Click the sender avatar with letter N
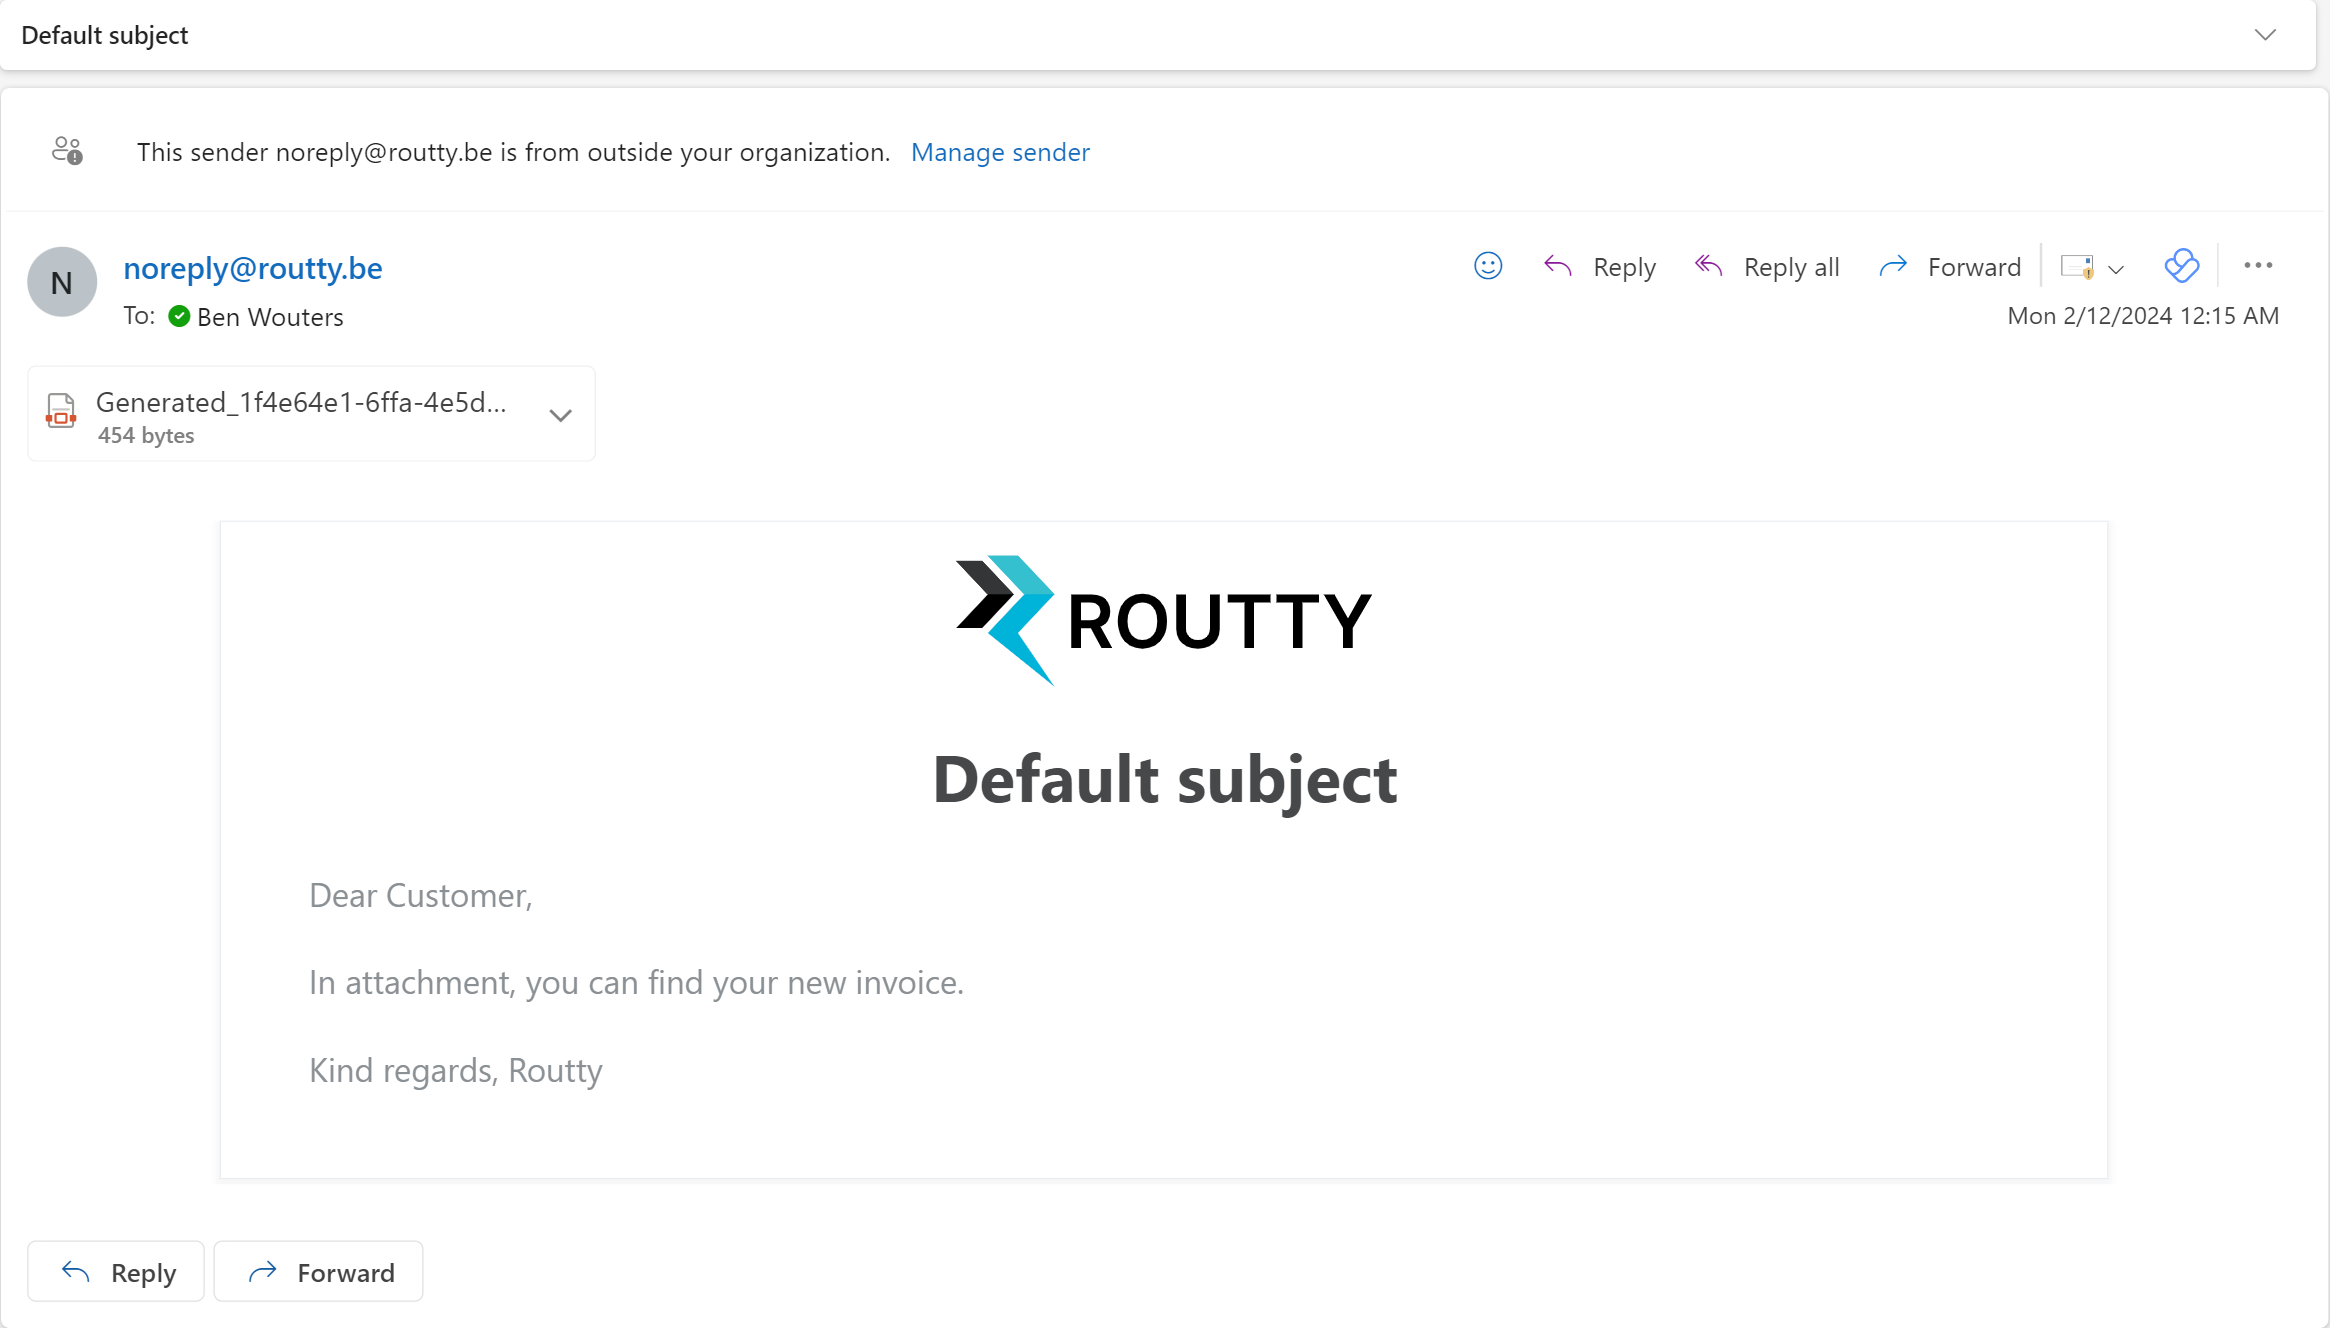Viewport: 2330px width, 1328px height. (x=62, y=282)
